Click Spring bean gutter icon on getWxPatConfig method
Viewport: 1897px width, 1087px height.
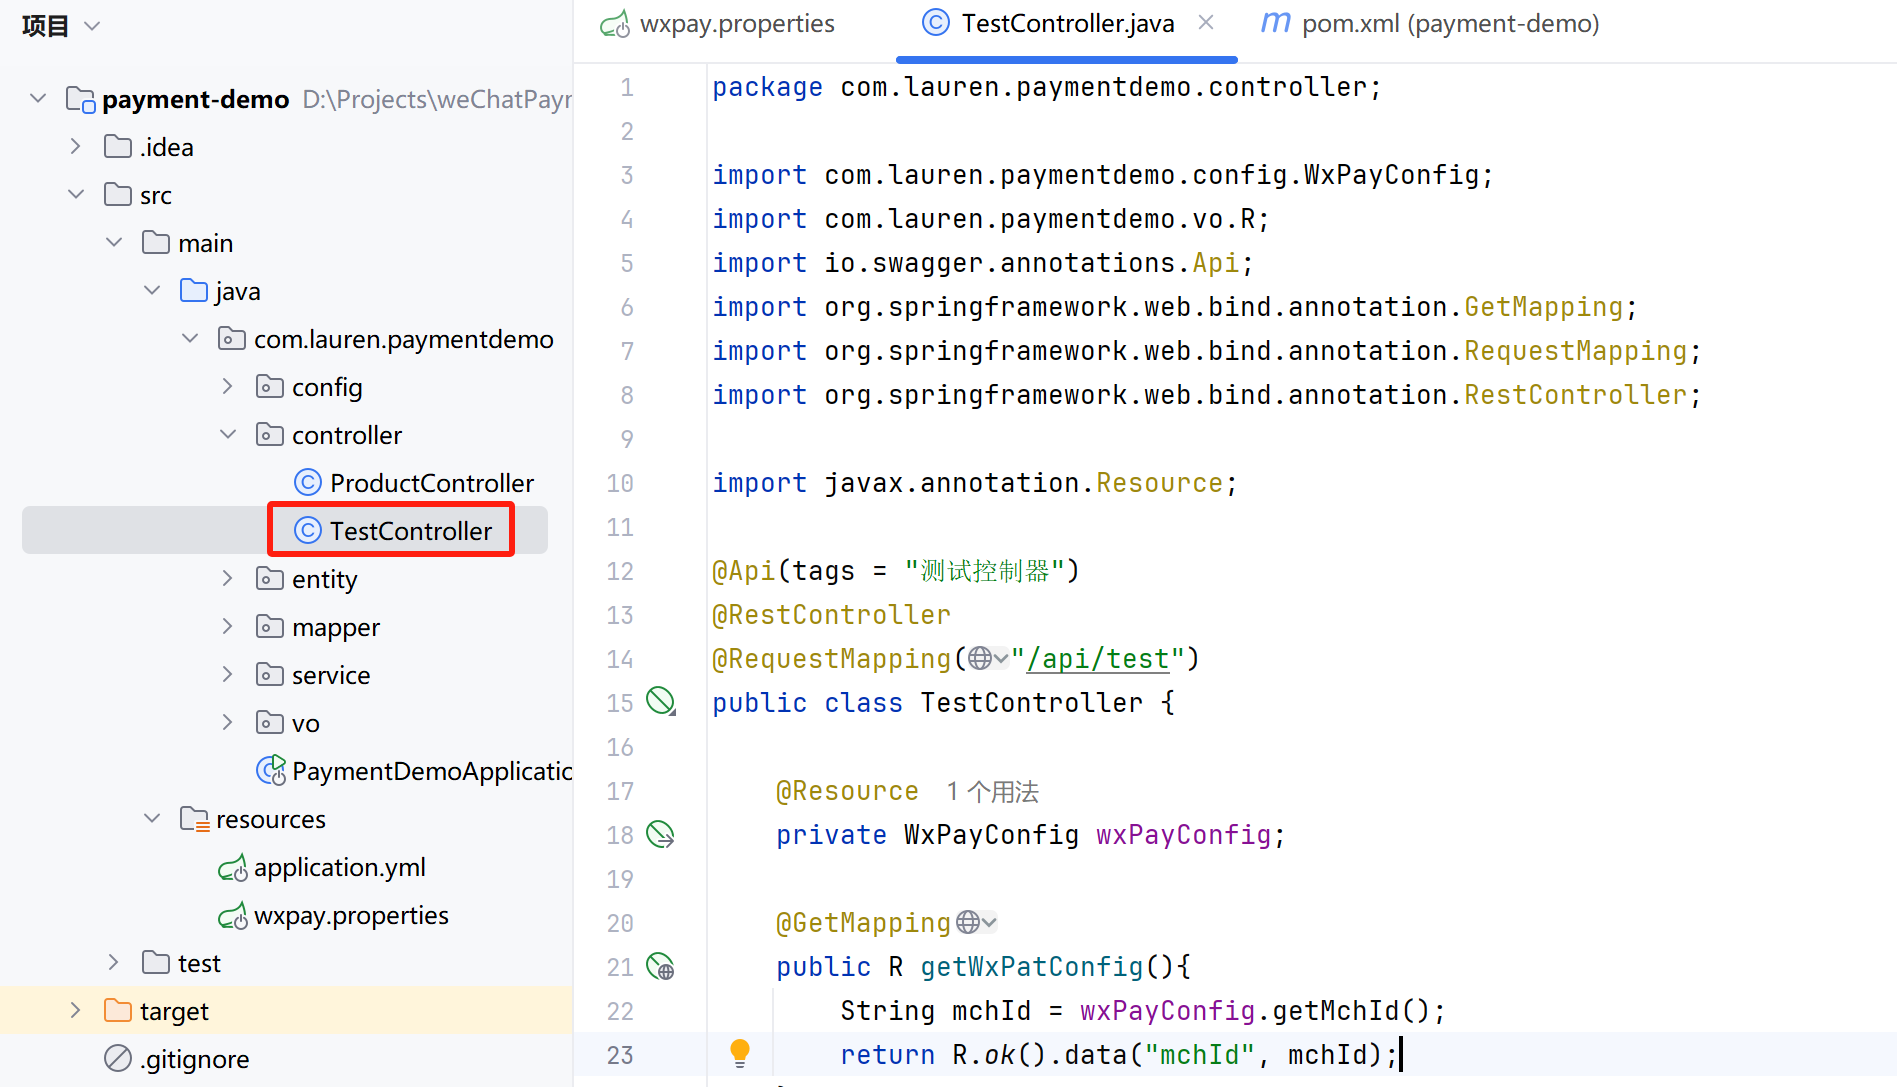(660, 966)
